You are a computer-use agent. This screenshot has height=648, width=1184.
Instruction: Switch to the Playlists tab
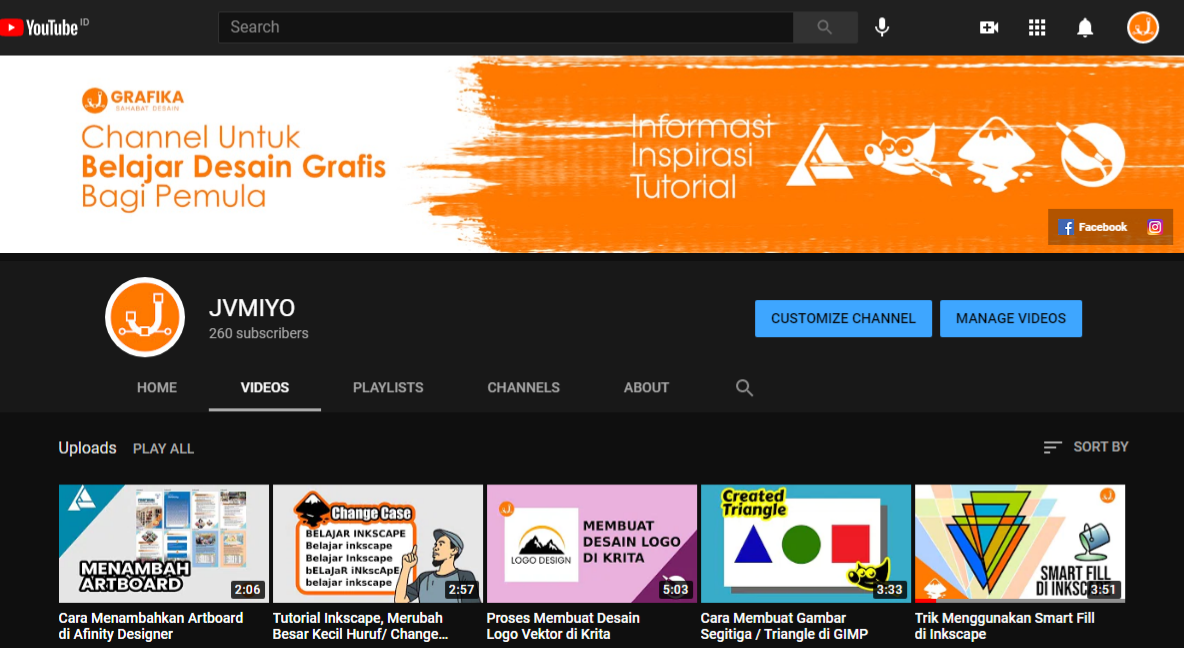(x=388, y=388)
